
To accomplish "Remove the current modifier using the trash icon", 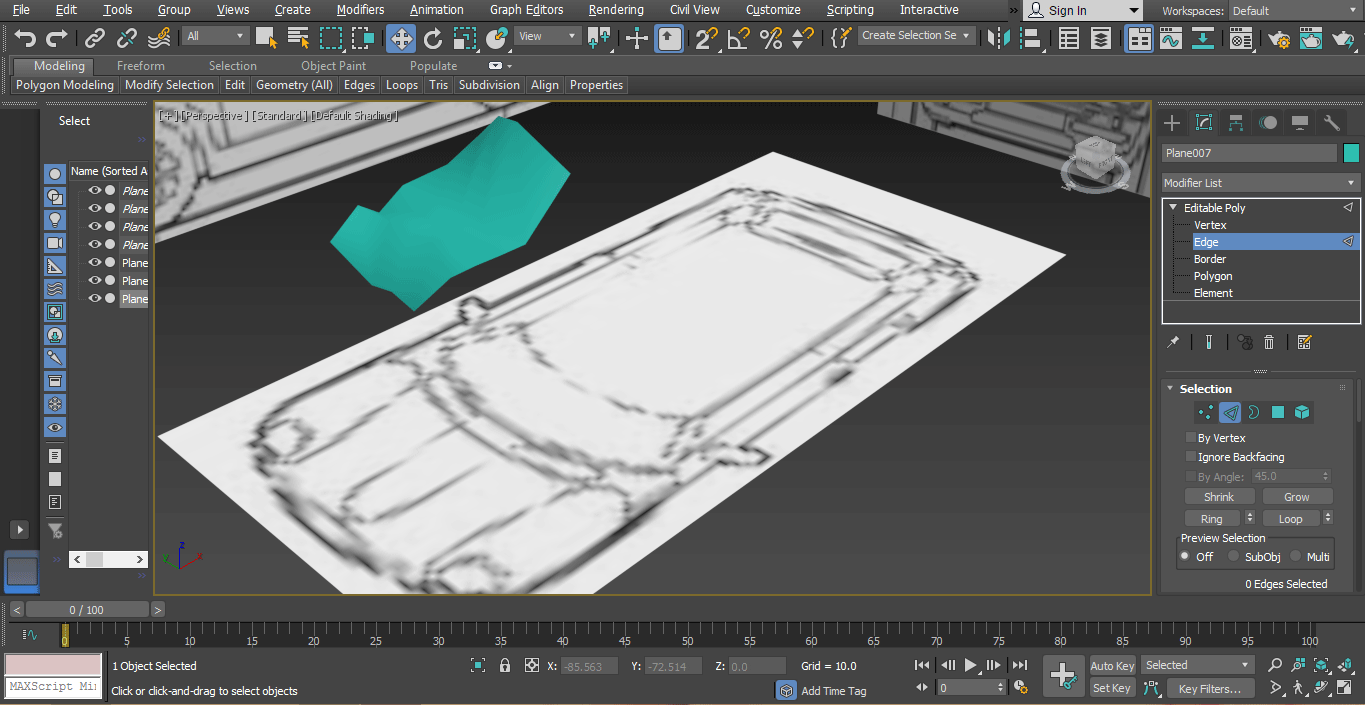I will click(x=1268, y=342).
